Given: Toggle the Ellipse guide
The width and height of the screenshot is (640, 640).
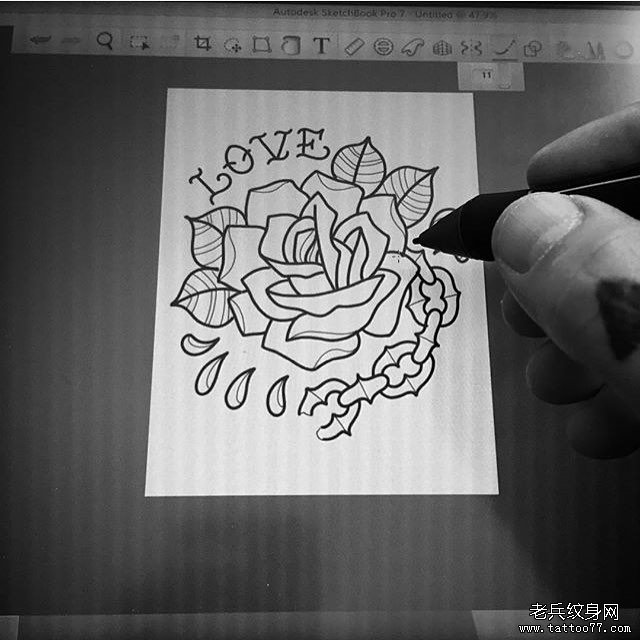Looking at the screenshot, I should [382, 46].
